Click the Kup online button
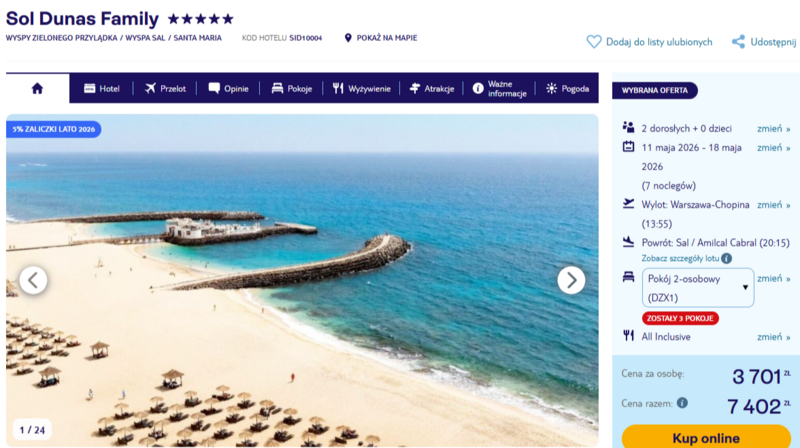800x448 pixels. 706,437
